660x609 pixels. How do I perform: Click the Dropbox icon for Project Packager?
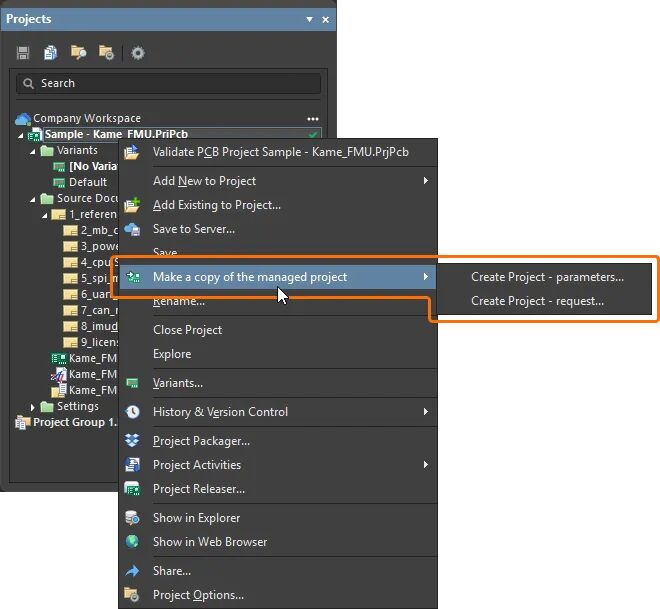click(132, 441)
